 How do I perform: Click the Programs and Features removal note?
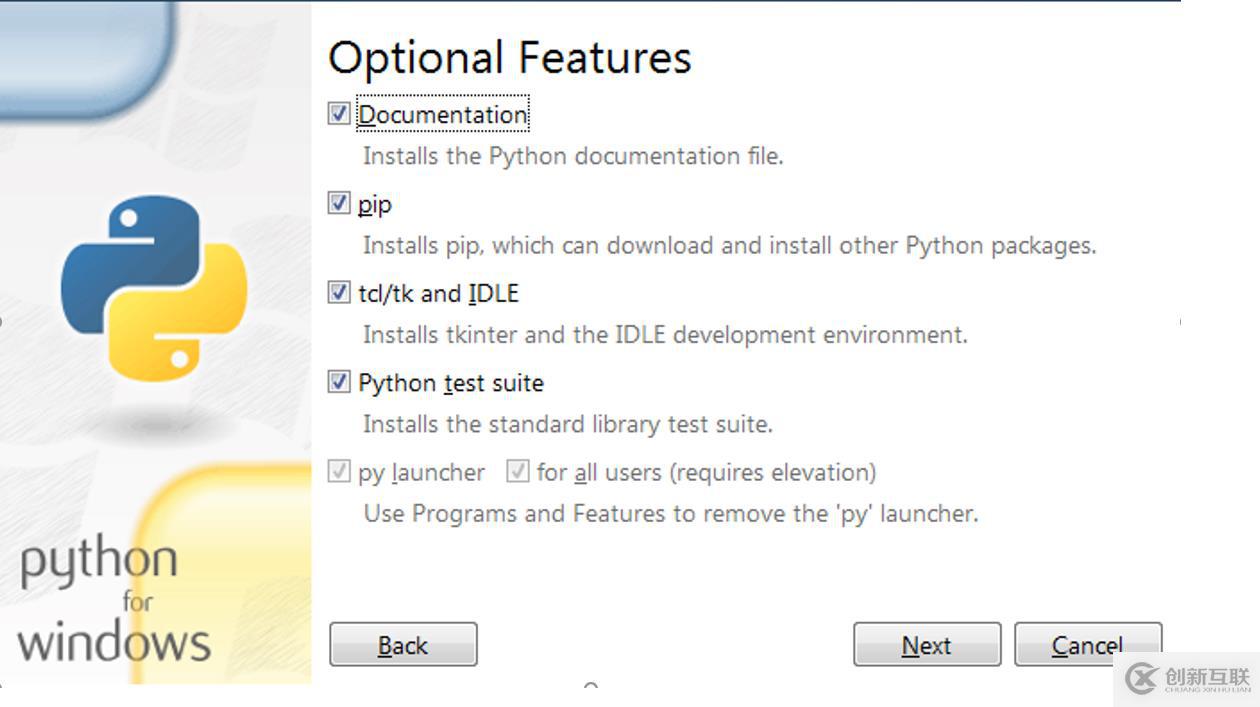(x=671, y=514)
